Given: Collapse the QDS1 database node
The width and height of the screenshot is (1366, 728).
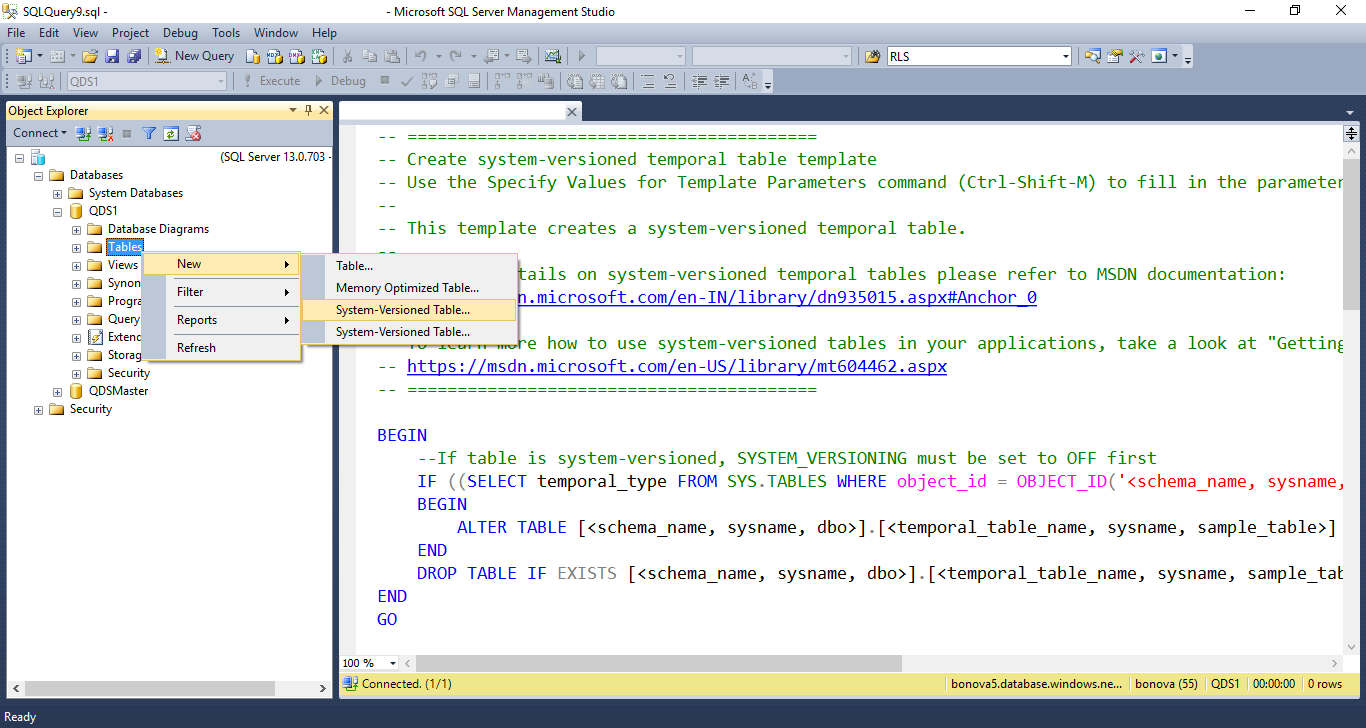Looking at the screenshot, I should point(58,211).
